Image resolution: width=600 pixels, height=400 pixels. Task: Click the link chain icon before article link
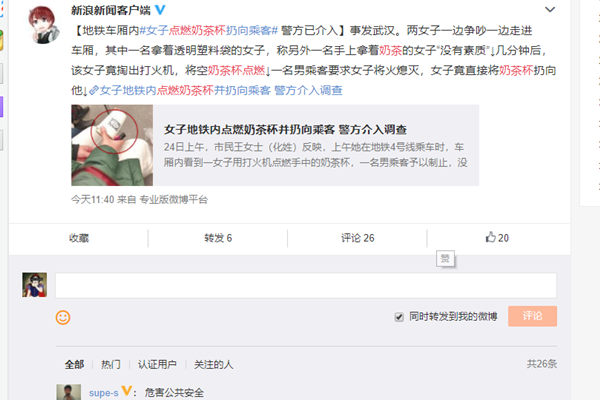pyautogui.click(x=94, y=90)
